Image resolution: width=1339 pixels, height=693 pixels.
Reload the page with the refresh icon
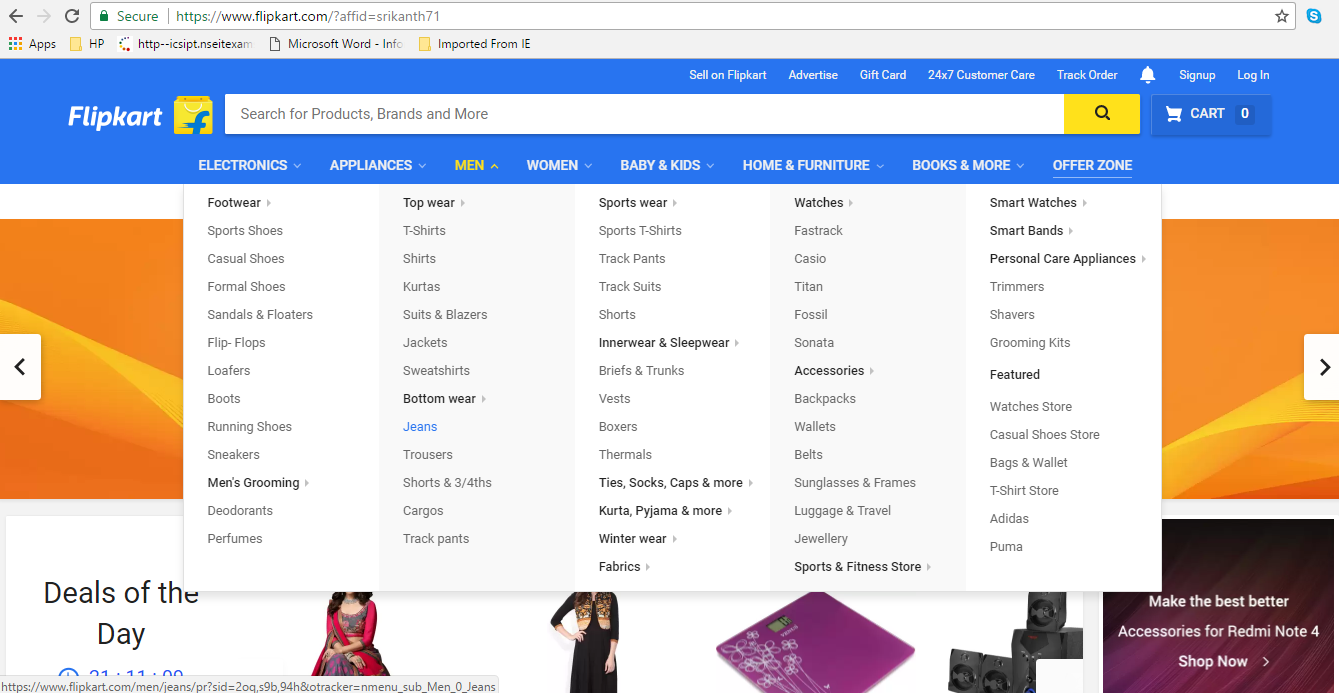point(72,16)
